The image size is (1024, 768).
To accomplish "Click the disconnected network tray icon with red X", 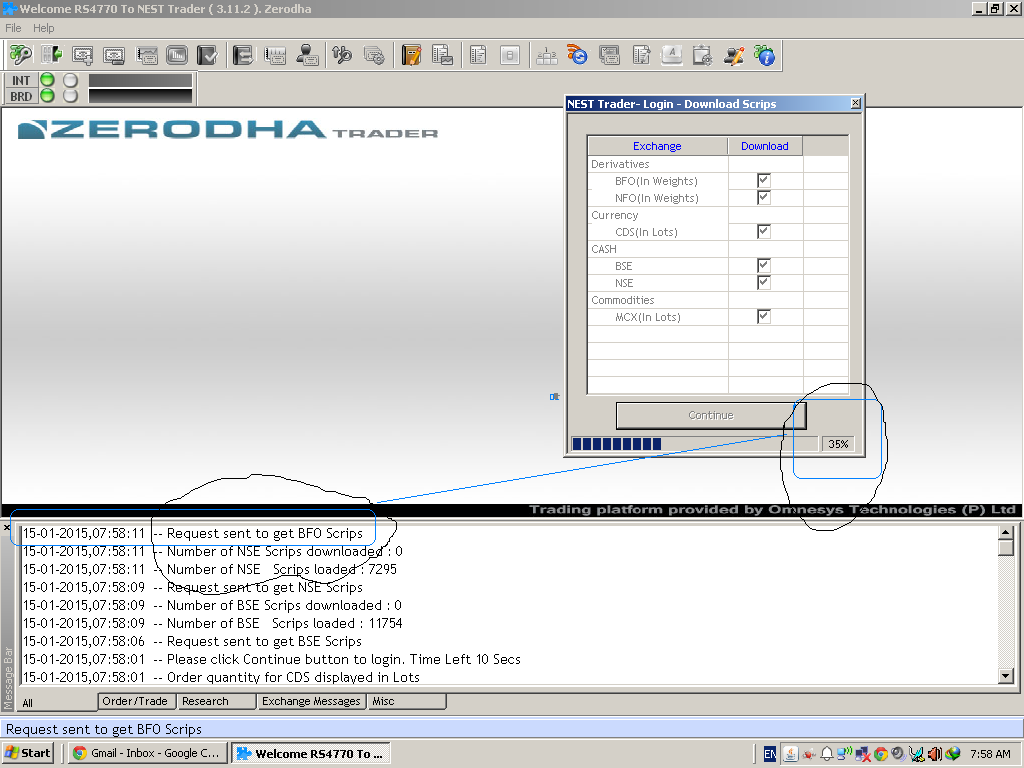I will click(x=863, y=754).
